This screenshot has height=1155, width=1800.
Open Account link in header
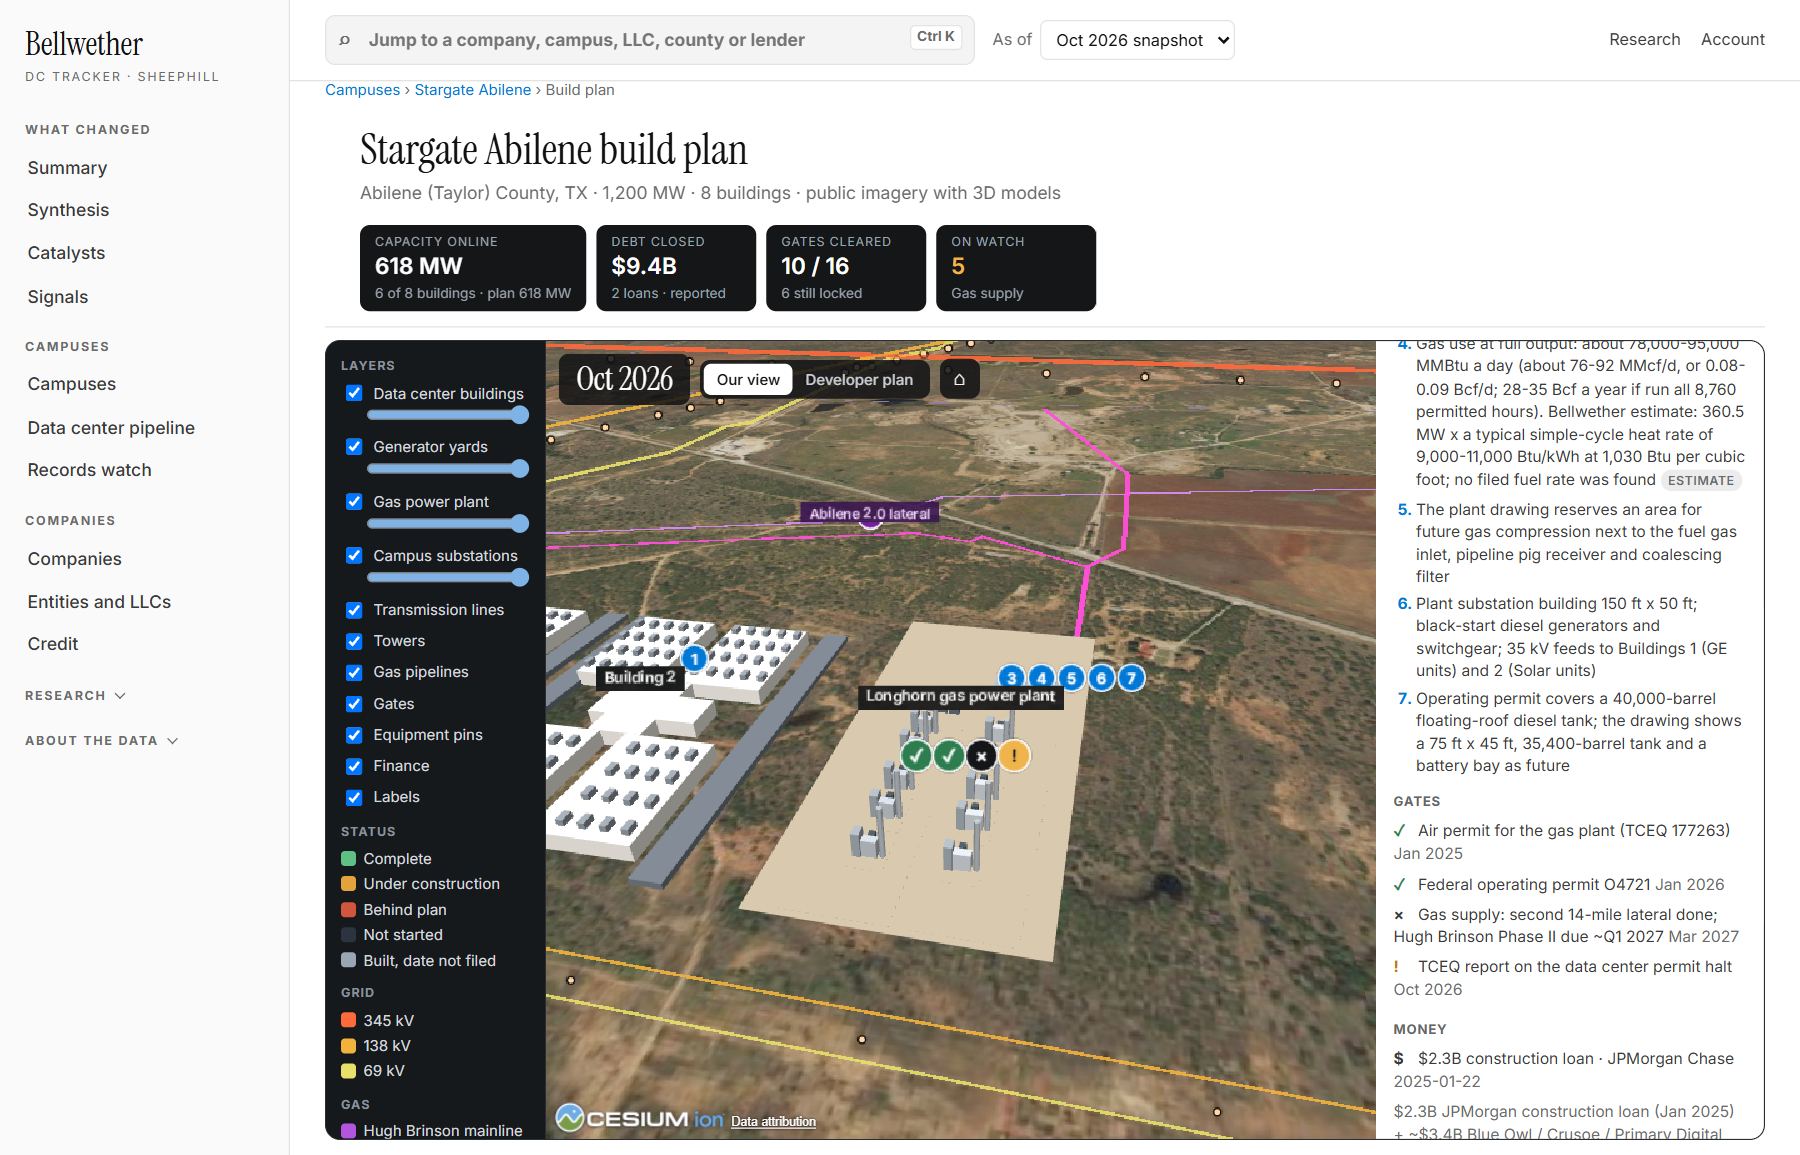pos(1733,39)
